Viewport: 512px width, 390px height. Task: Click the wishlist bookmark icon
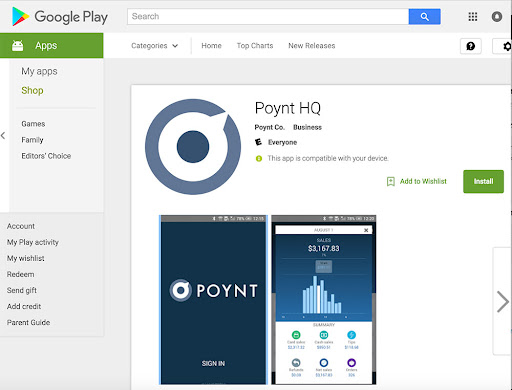391,181
